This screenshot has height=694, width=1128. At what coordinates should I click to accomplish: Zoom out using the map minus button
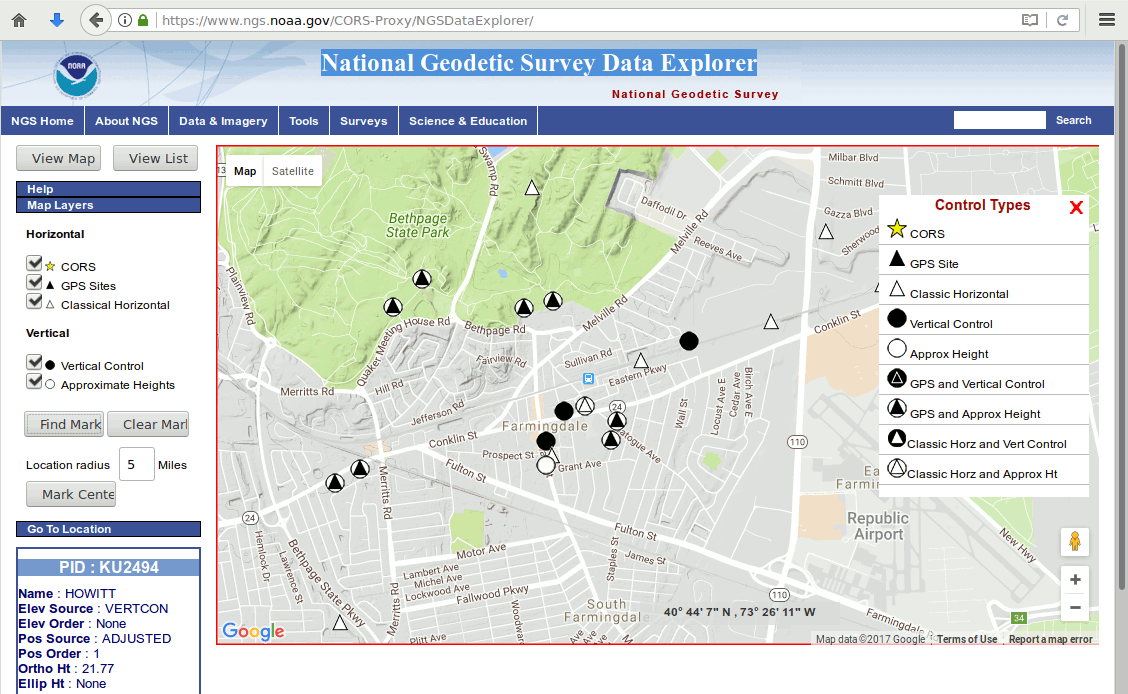pos(1075,607)
